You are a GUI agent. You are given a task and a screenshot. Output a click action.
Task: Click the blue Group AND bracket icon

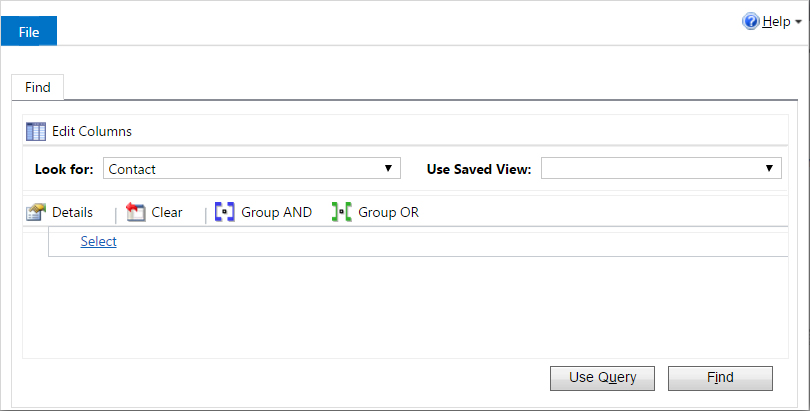225,212
